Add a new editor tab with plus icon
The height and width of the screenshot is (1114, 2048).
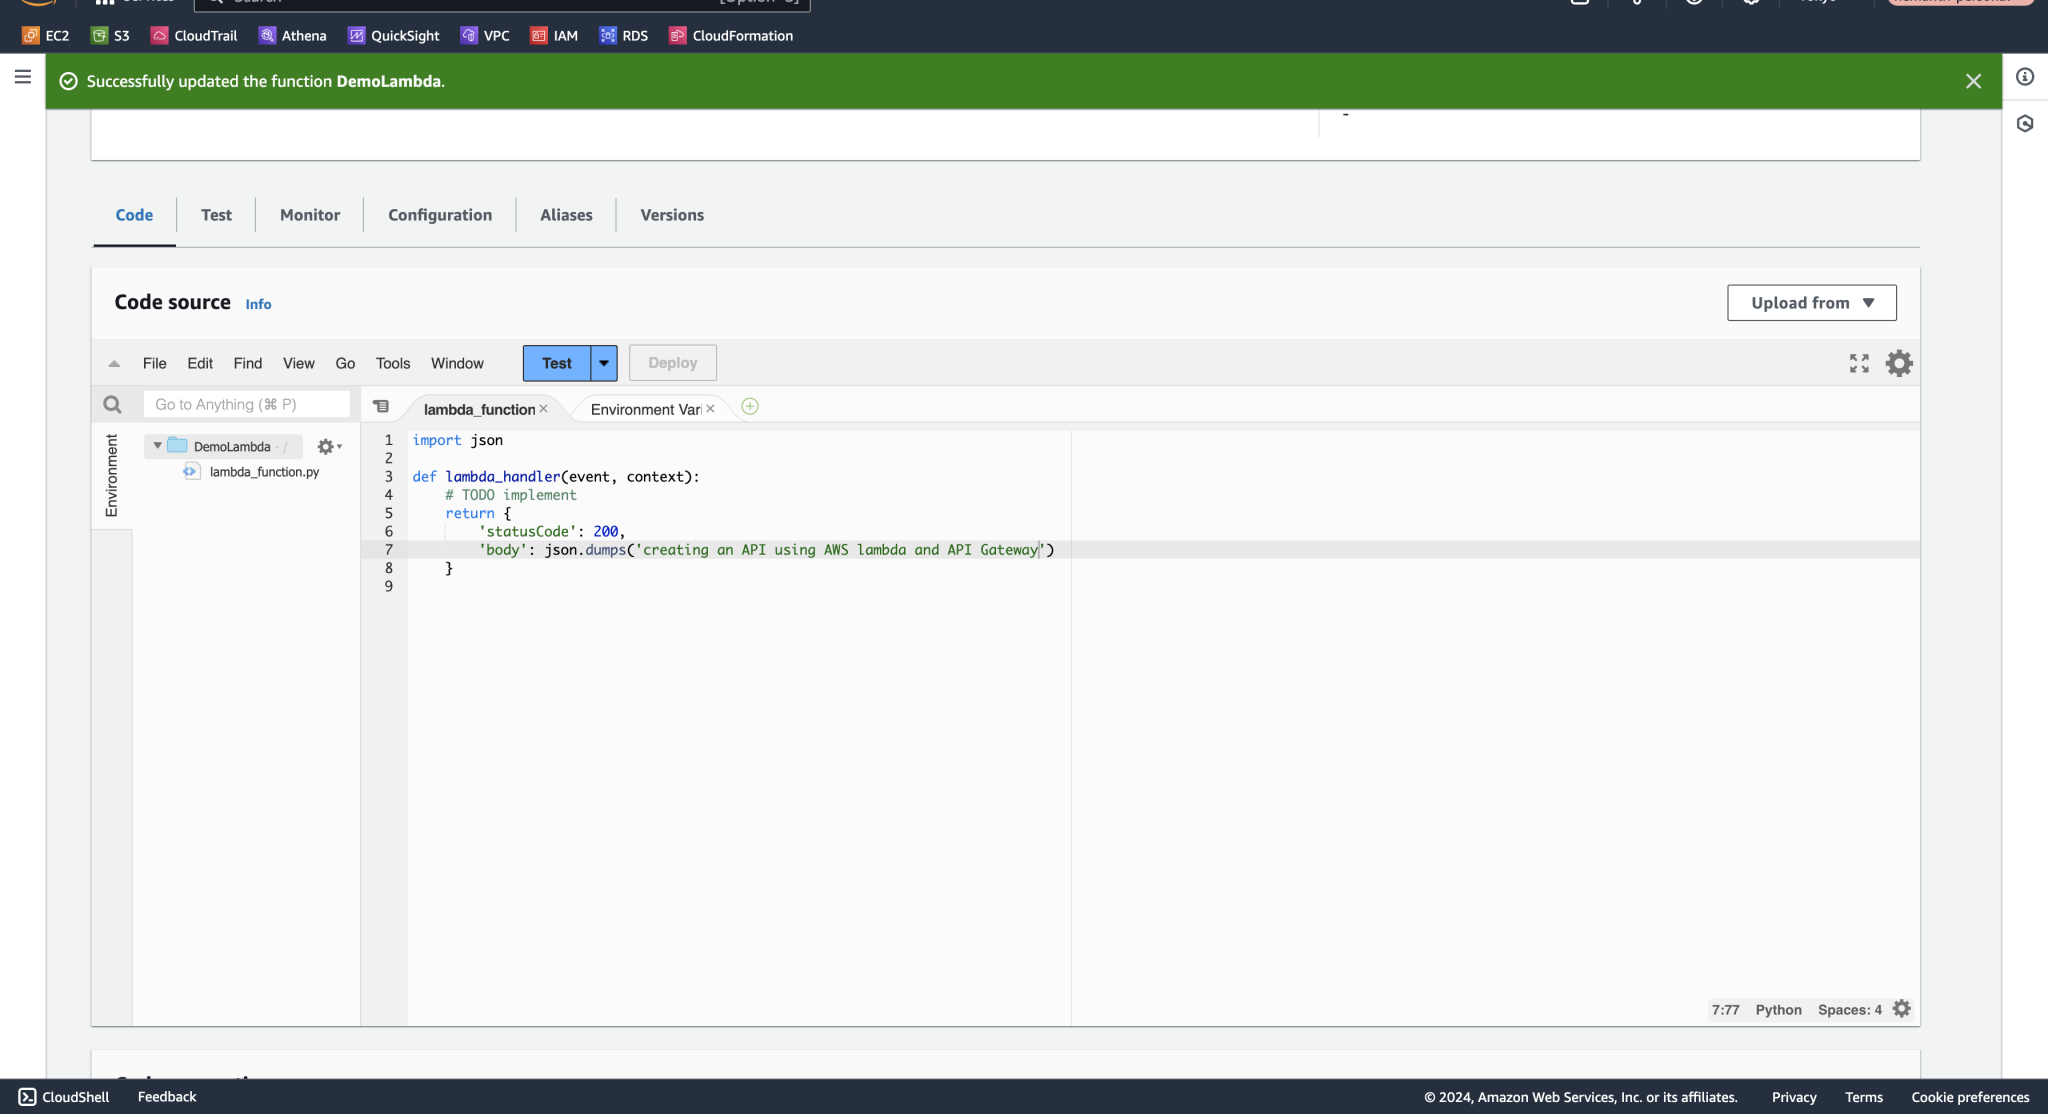[750, 406]
